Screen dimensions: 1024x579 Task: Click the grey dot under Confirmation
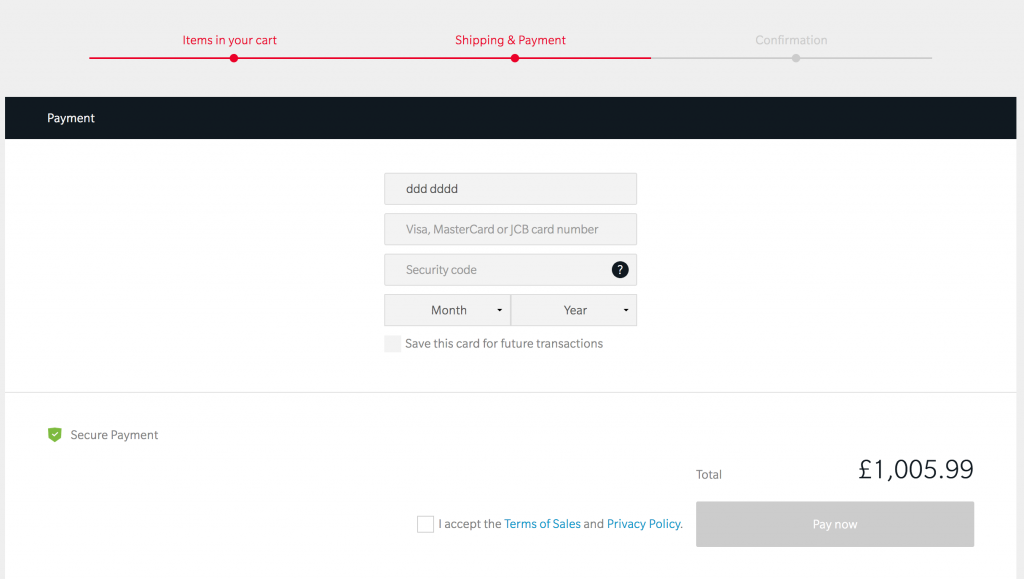(795, 58)
